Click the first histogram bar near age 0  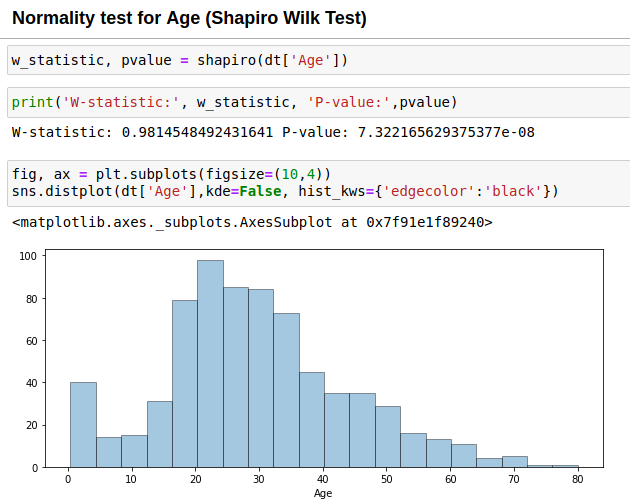coord(84,425)
